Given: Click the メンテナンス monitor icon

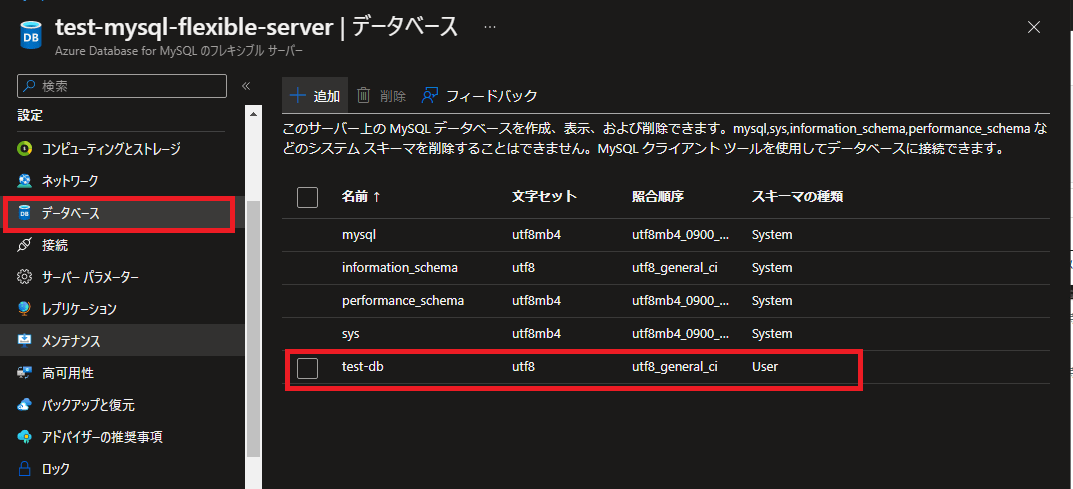Looking at the screenshot, I should [x=25, y=341].
